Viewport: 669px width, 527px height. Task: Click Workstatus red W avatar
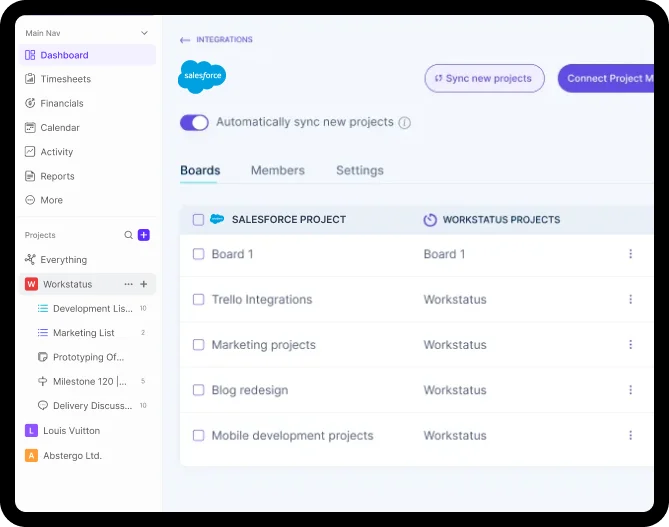coord(31,284)
